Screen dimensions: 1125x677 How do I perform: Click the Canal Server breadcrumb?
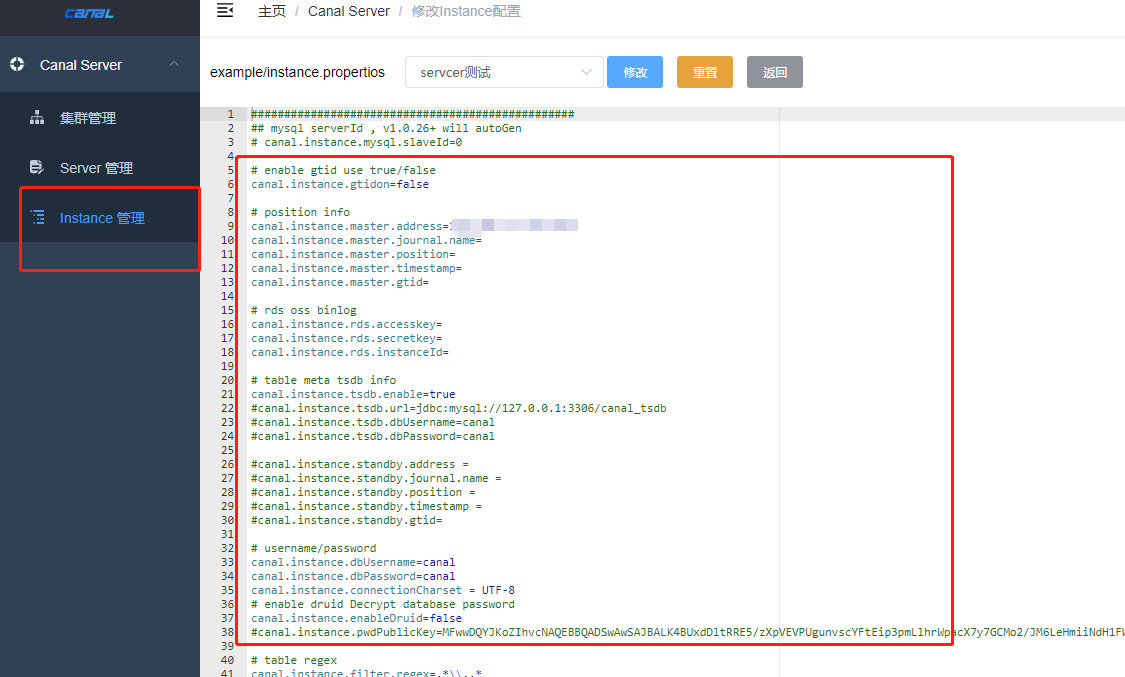click(349, 11)
